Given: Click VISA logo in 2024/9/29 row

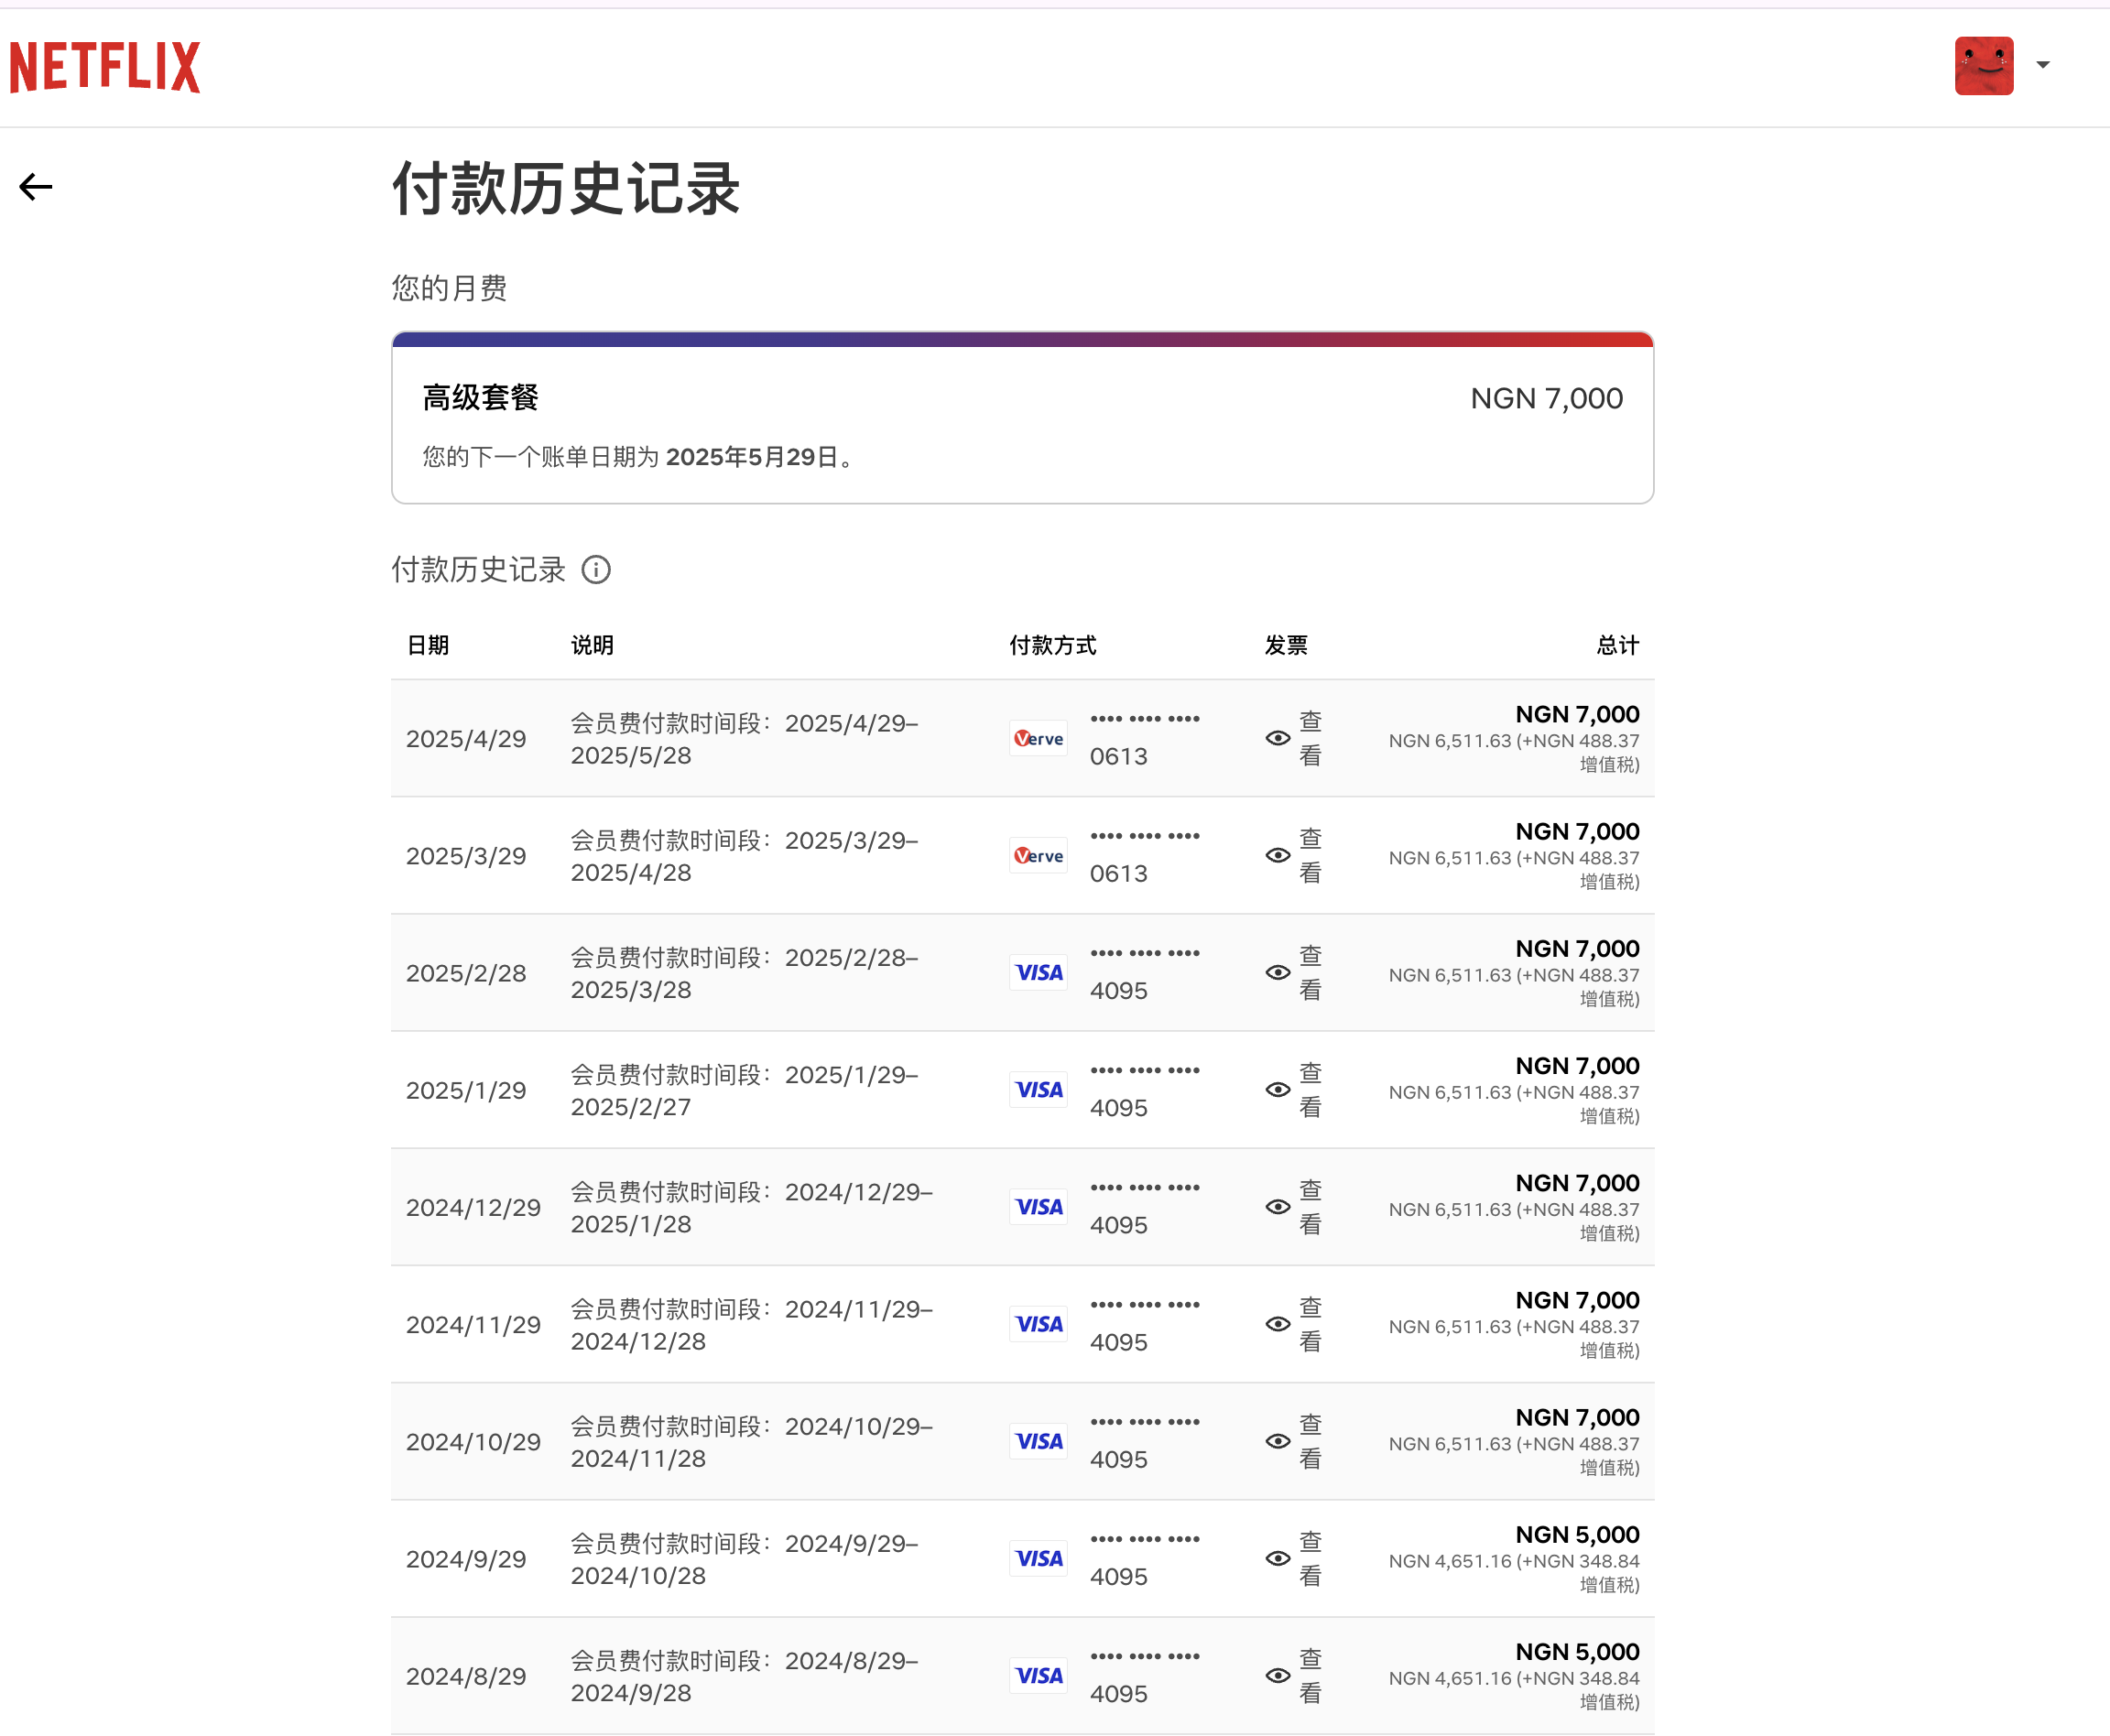Looking at the screenshot, I should 1038,1558.
